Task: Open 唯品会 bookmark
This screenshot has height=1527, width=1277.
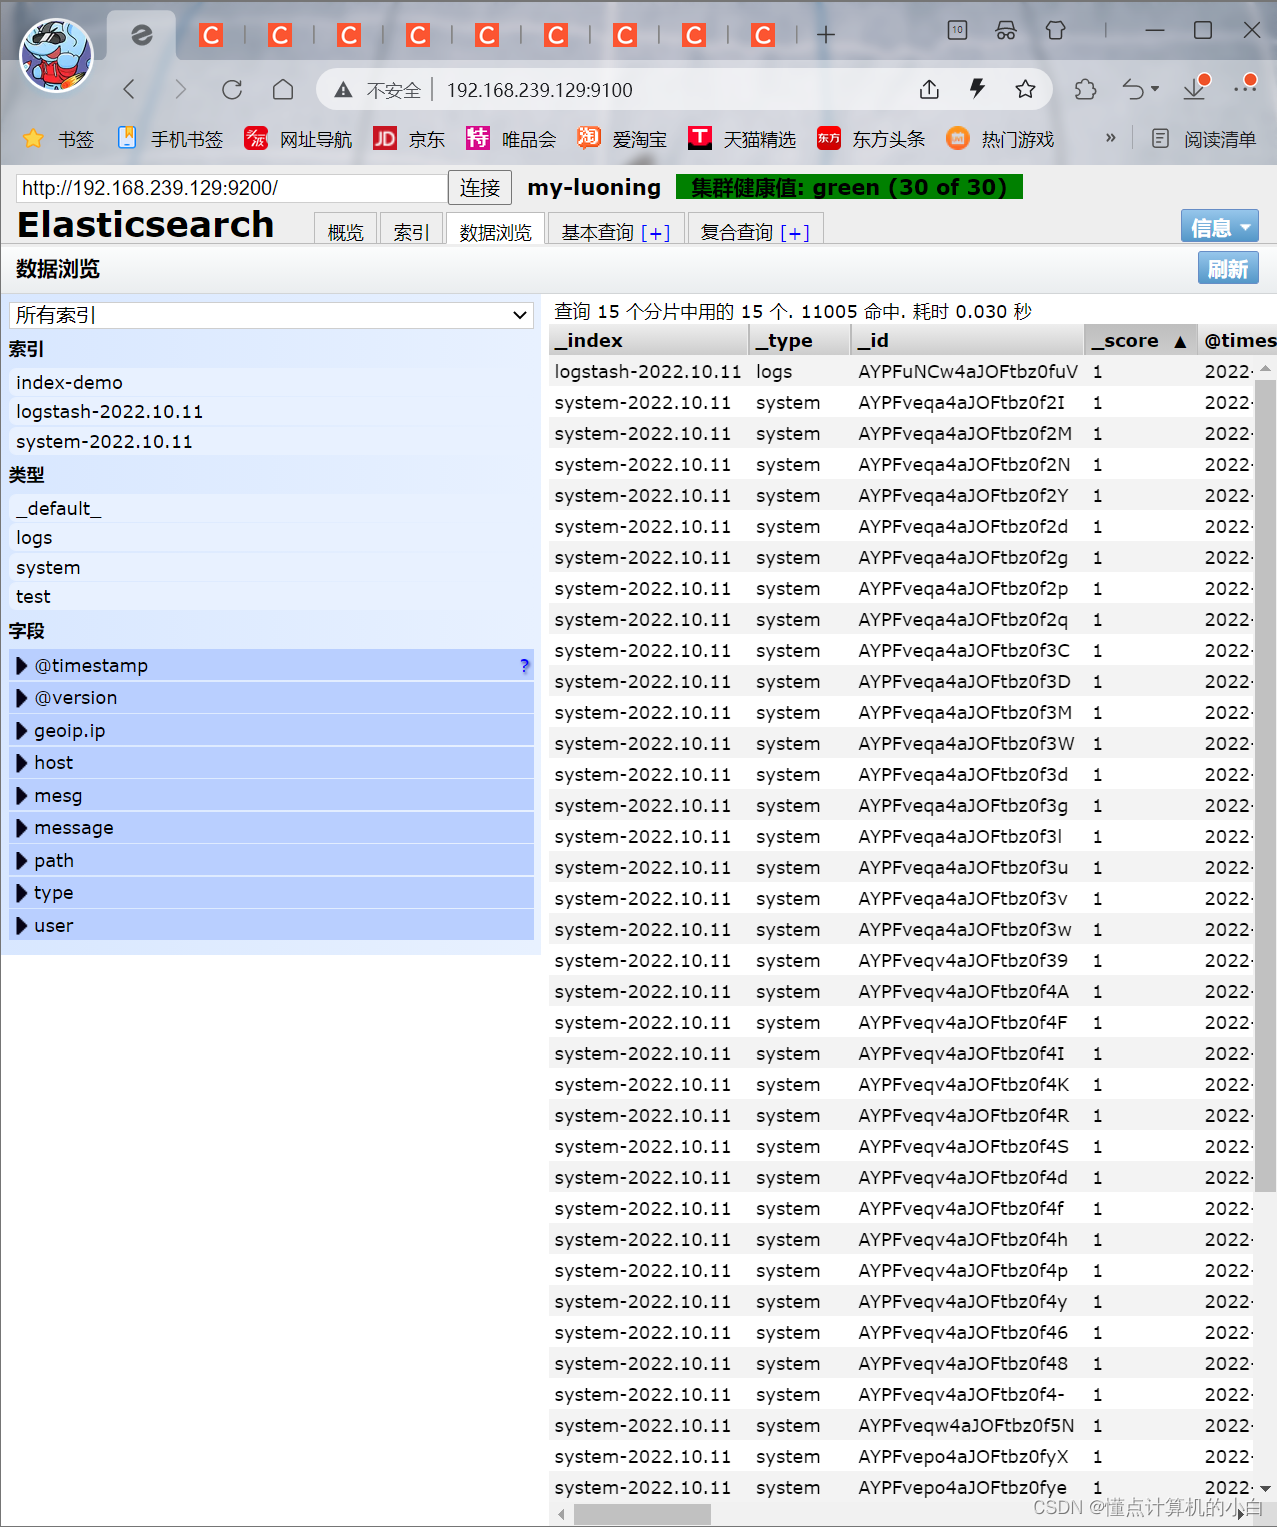Action: point(511,139)
